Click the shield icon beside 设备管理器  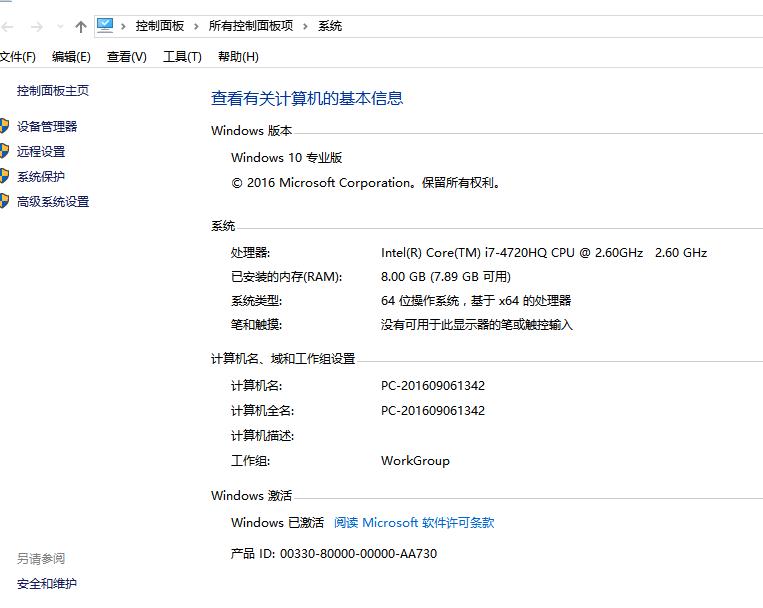point(4,126)
